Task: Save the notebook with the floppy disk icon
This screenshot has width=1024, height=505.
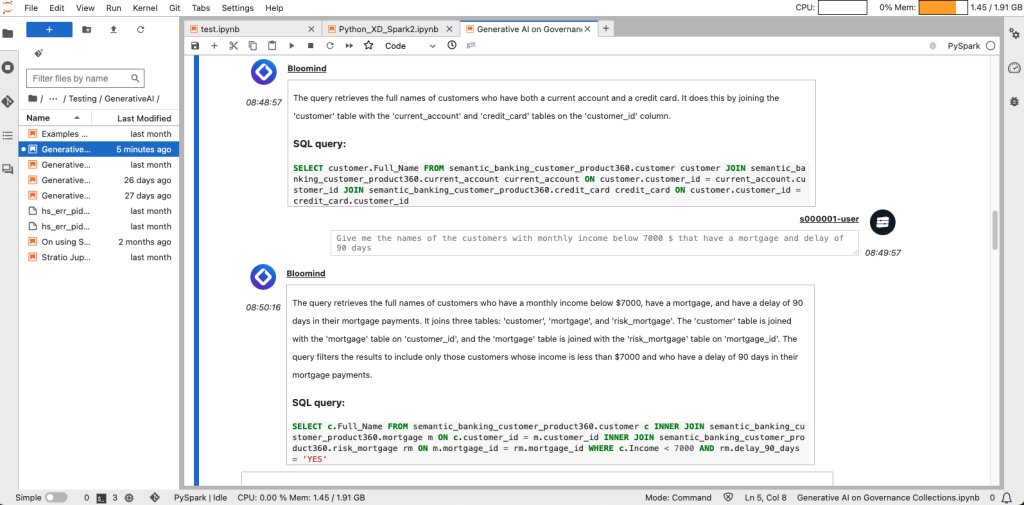Action: [x=195, y=46]
